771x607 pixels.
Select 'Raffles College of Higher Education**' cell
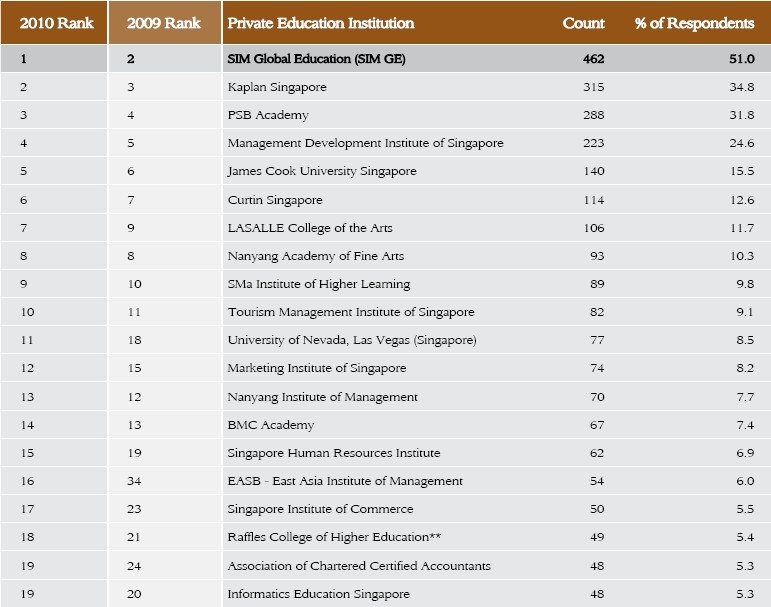(x=334, y=537)
